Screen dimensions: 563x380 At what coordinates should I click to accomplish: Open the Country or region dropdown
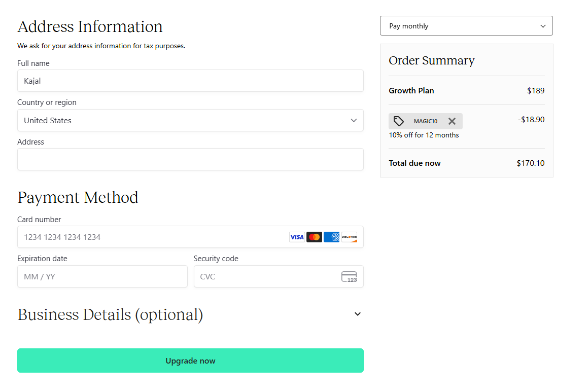(x=190, y=120)
